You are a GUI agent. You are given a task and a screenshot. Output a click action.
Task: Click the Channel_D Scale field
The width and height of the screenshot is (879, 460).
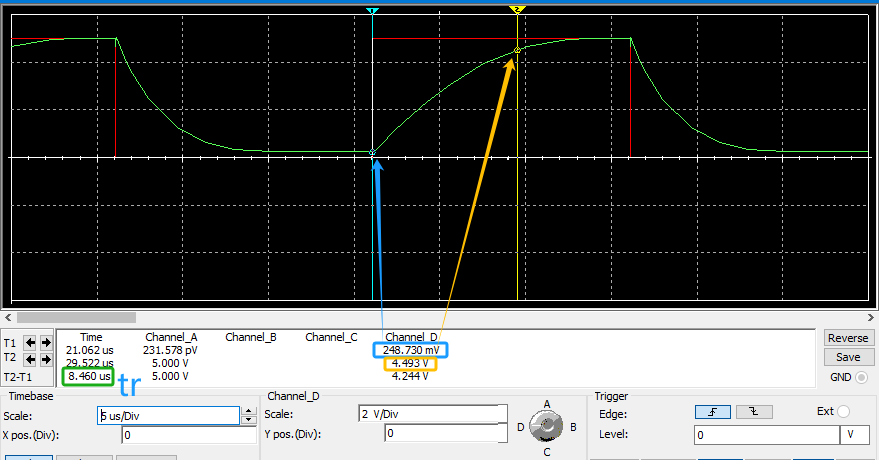433,413
